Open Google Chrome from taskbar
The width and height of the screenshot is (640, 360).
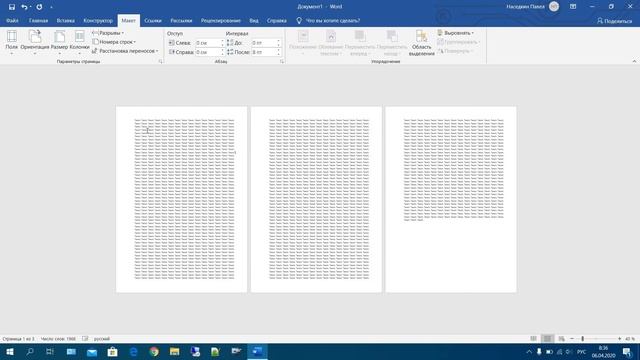[154, 352]
